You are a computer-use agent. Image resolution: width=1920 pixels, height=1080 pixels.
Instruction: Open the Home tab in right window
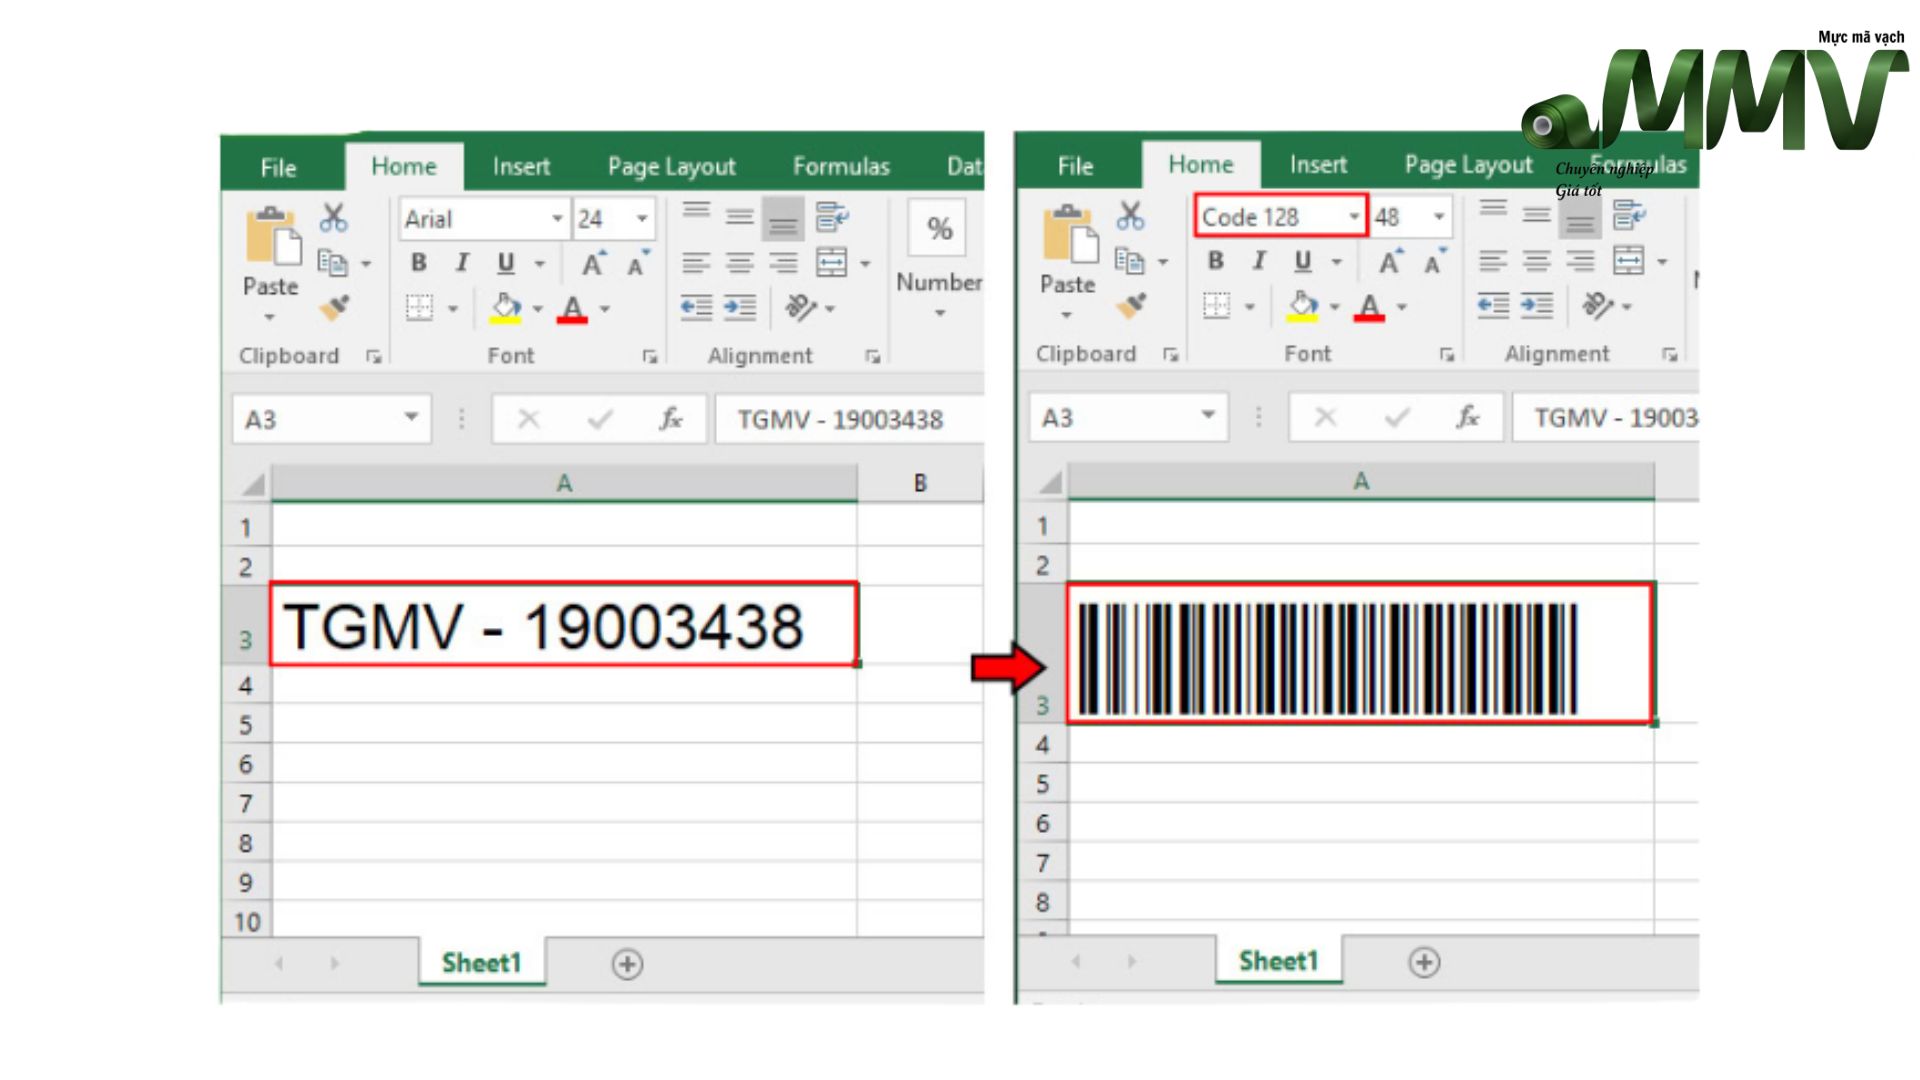click(1201, 164)
